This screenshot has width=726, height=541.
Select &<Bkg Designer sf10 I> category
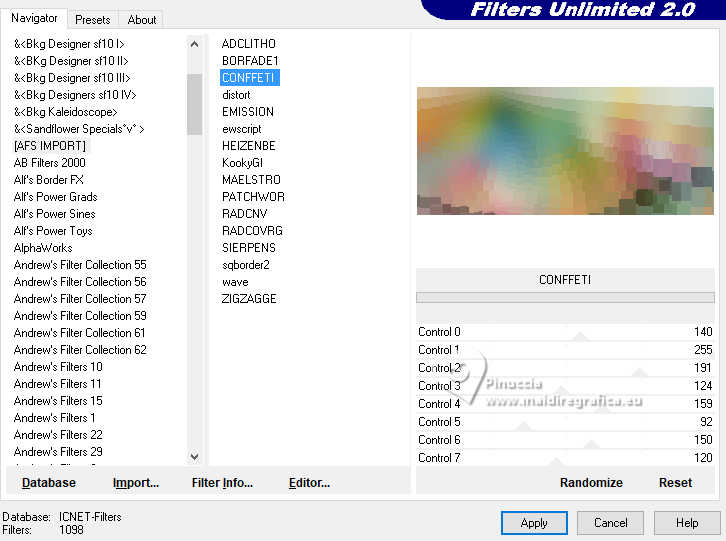[x=69, y=44]
